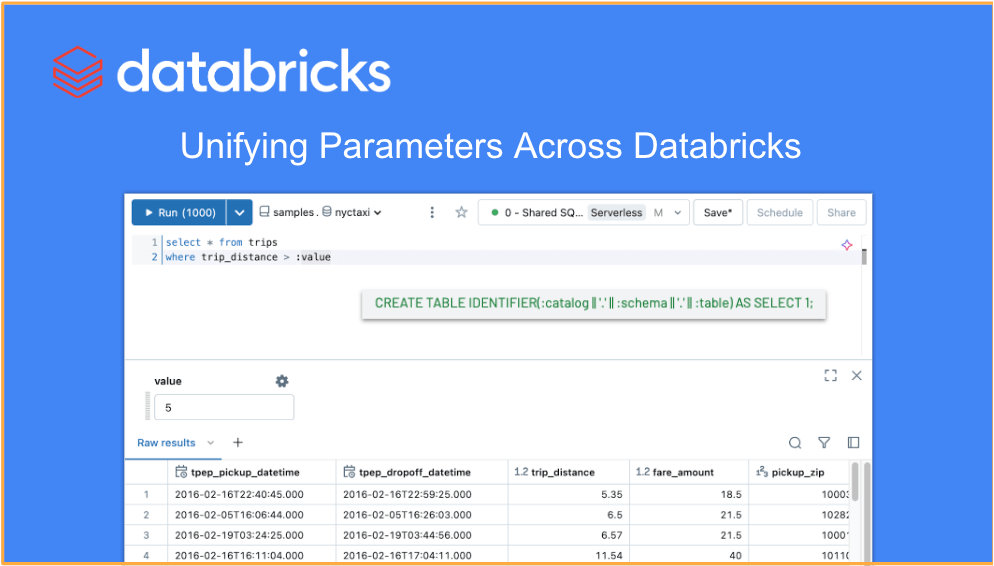Filter the results with funnel icon
This screenshot has width=994, height=566.
[x=824, y=442]
